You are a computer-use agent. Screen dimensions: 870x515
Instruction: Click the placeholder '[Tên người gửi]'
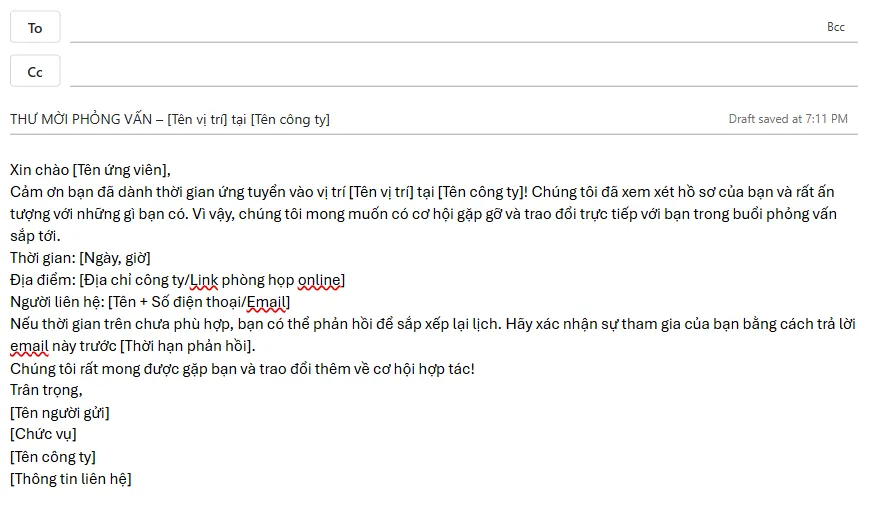[x=60, y=412]
